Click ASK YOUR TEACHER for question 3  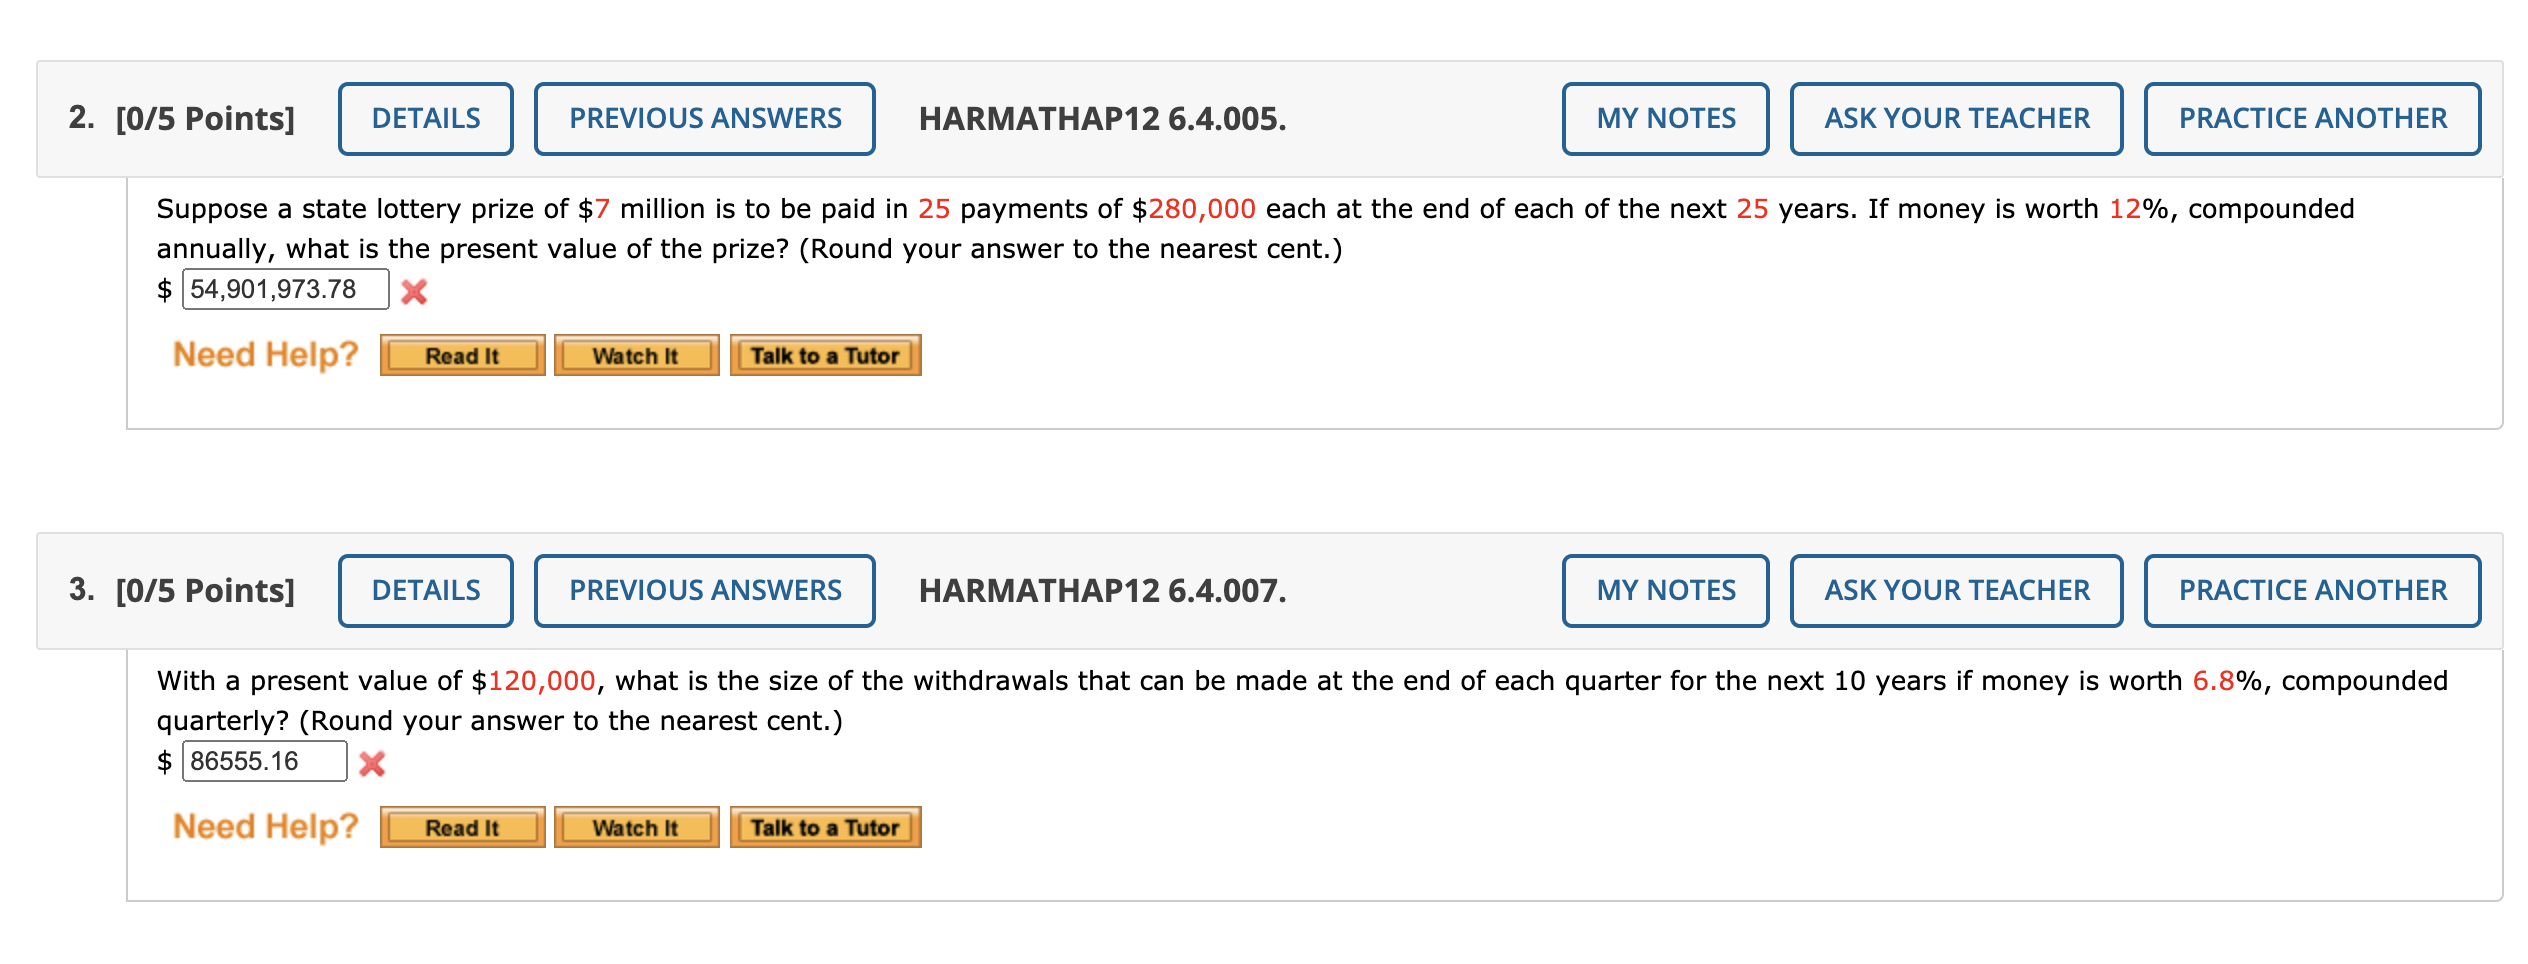(1957, 590)
